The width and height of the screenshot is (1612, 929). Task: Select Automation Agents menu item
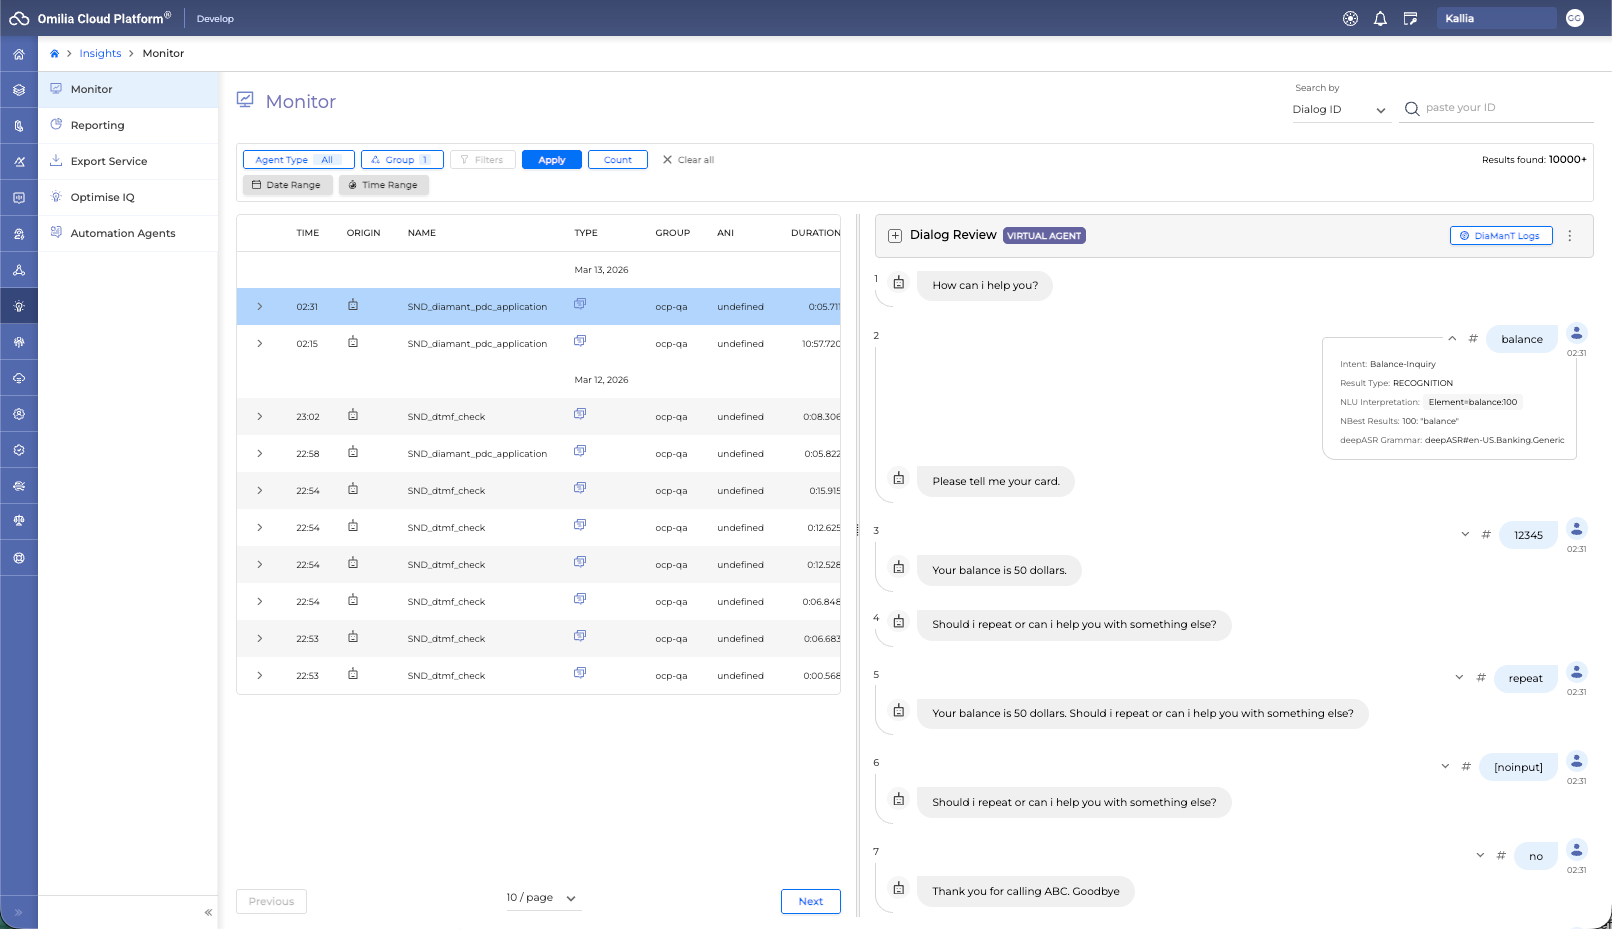[123, 234]
